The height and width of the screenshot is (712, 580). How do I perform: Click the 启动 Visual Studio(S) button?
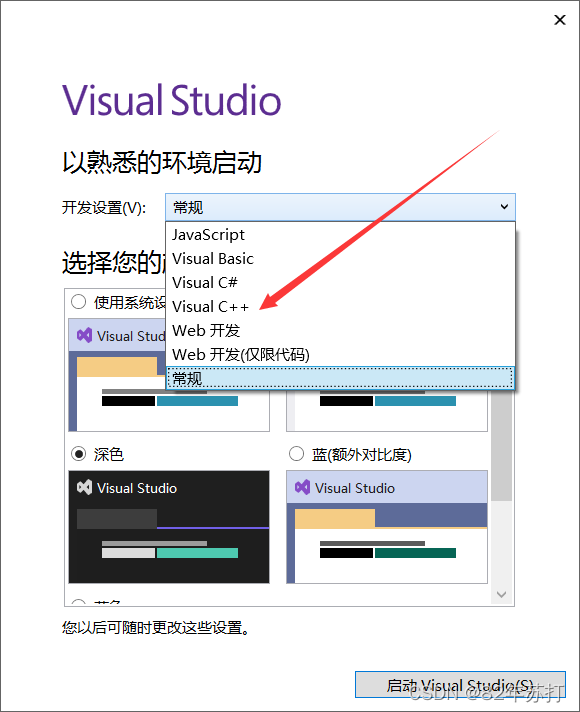[460, 685]
